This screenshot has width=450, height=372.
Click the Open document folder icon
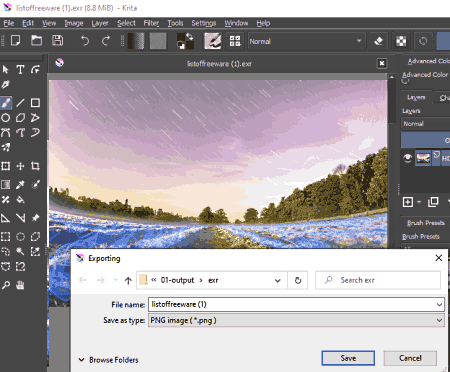[x=36, y=41]
